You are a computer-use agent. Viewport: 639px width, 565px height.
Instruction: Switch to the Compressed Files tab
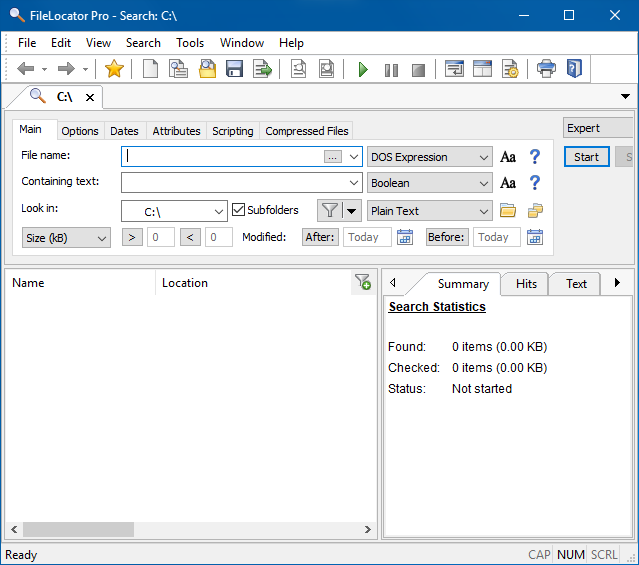click(307, 131)
